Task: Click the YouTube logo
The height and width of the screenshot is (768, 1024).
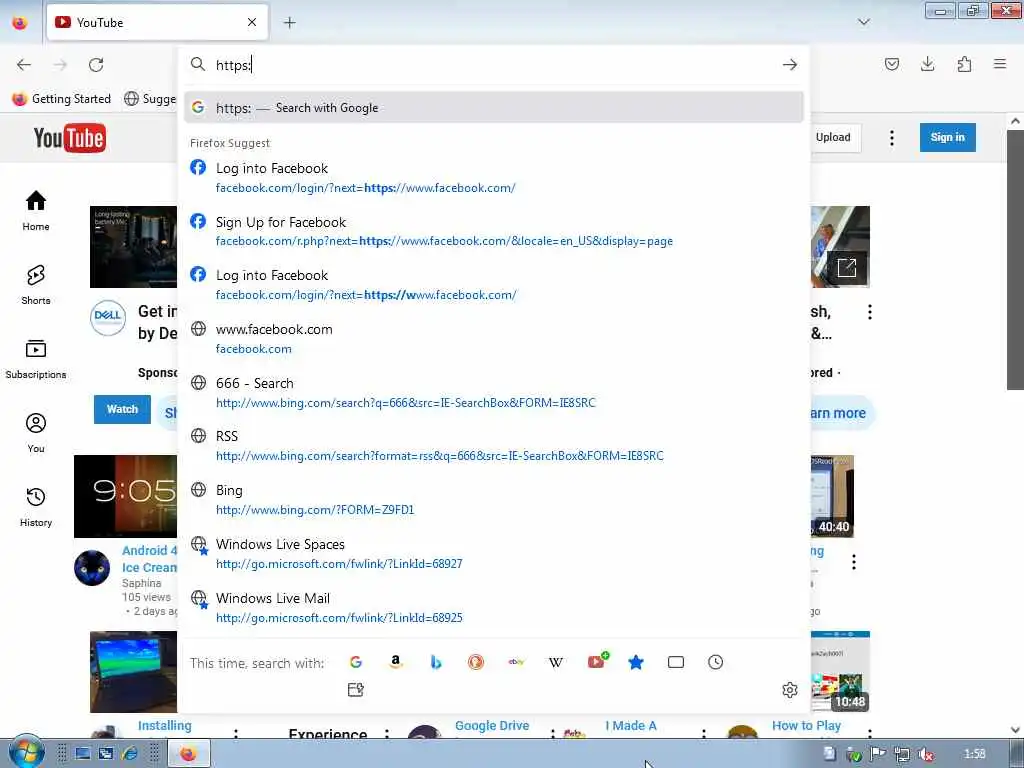Action: pos(70,138)
